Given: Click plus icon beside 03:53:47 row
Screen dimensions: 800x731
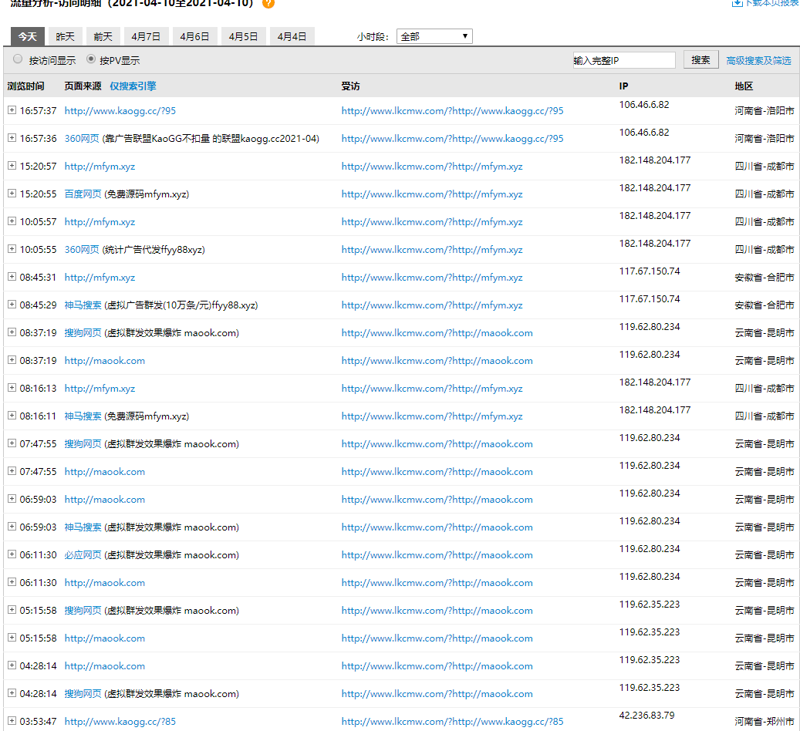Looking at the screenshot, I should (12, 722).
